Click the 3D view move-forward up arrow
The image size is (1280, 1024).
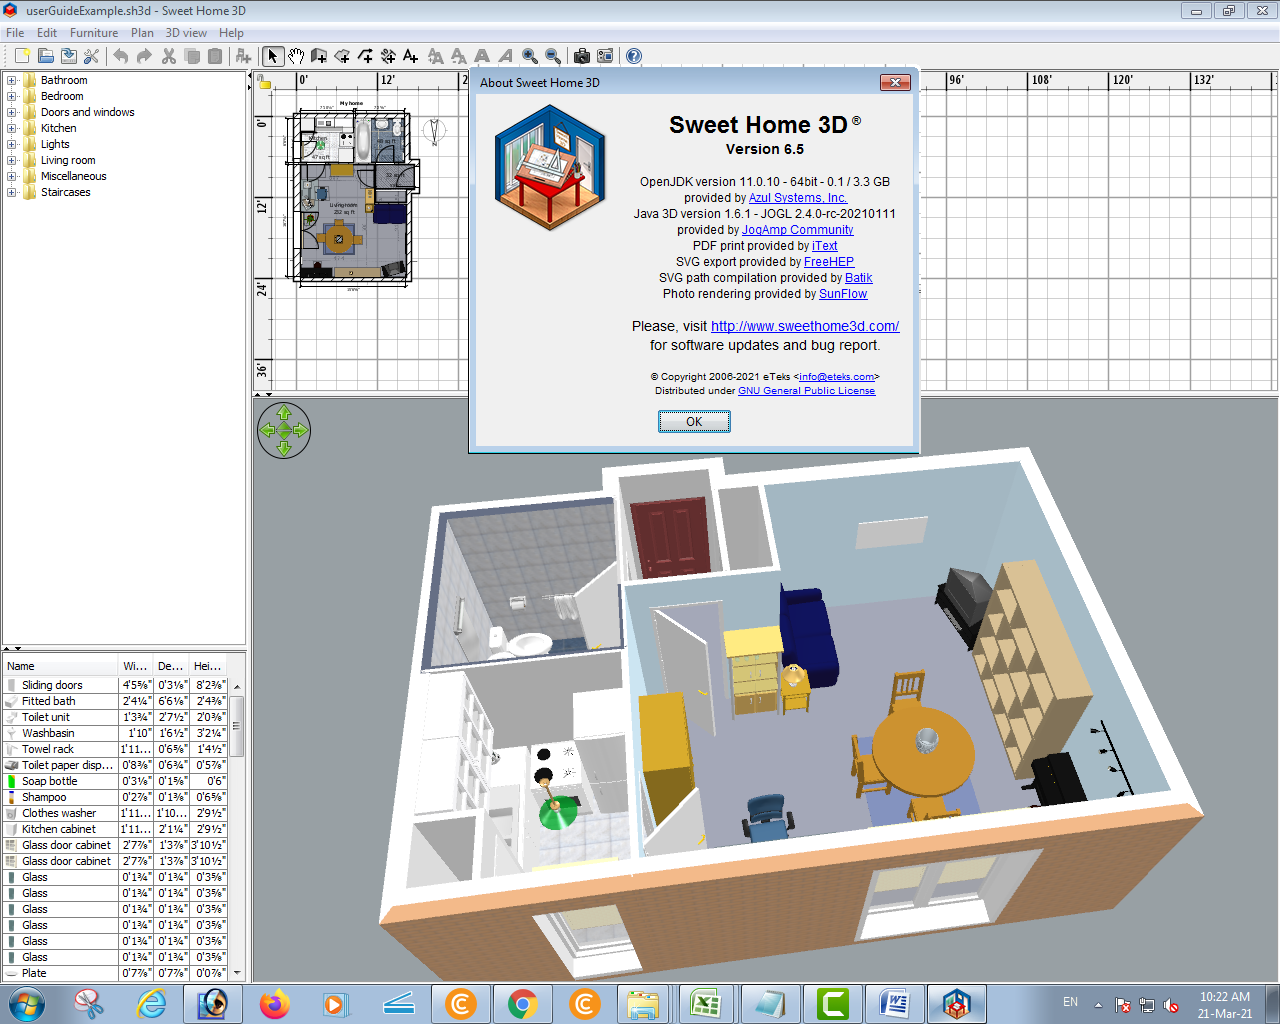(284, 413)
